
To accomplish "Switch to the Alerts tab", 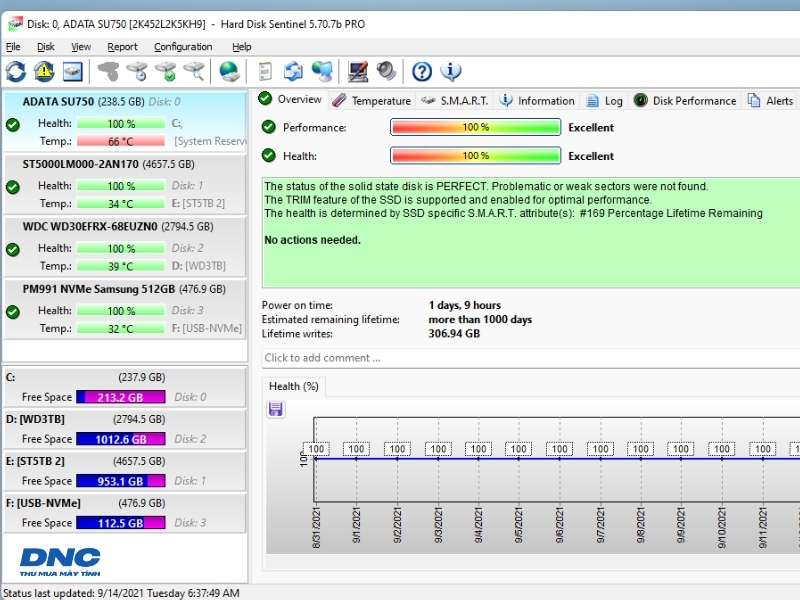I will tap(770, 101).
